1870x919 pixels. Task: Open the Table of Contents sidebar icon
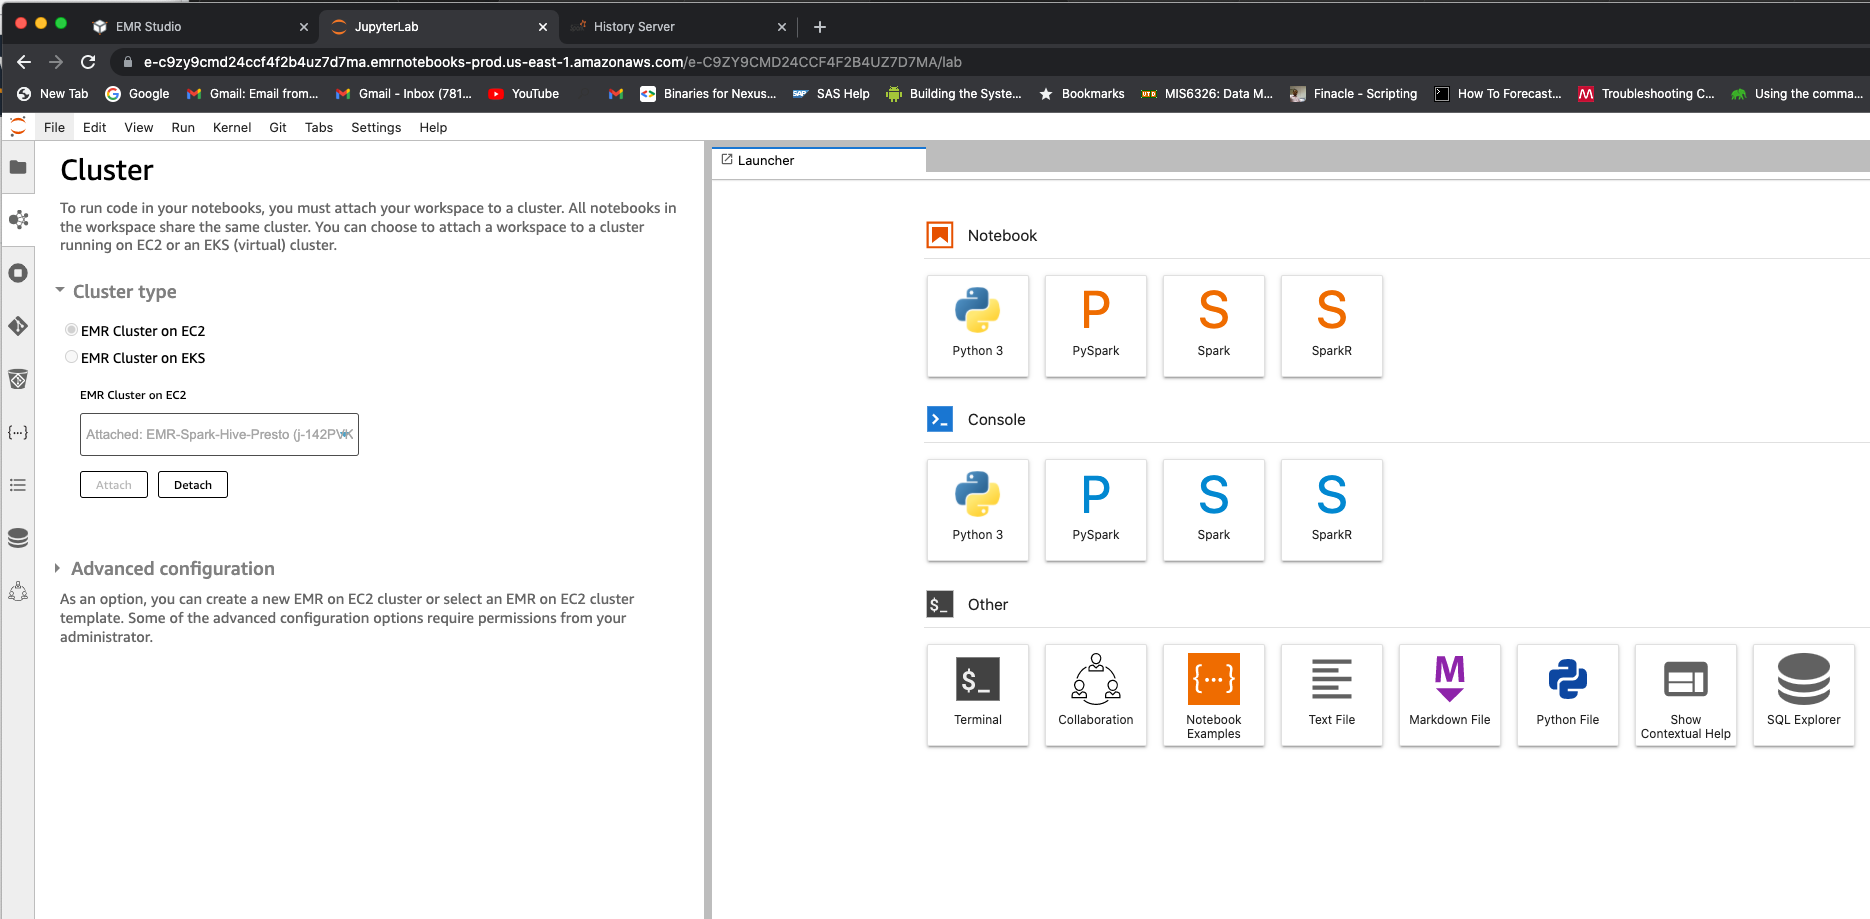[18, 485]
